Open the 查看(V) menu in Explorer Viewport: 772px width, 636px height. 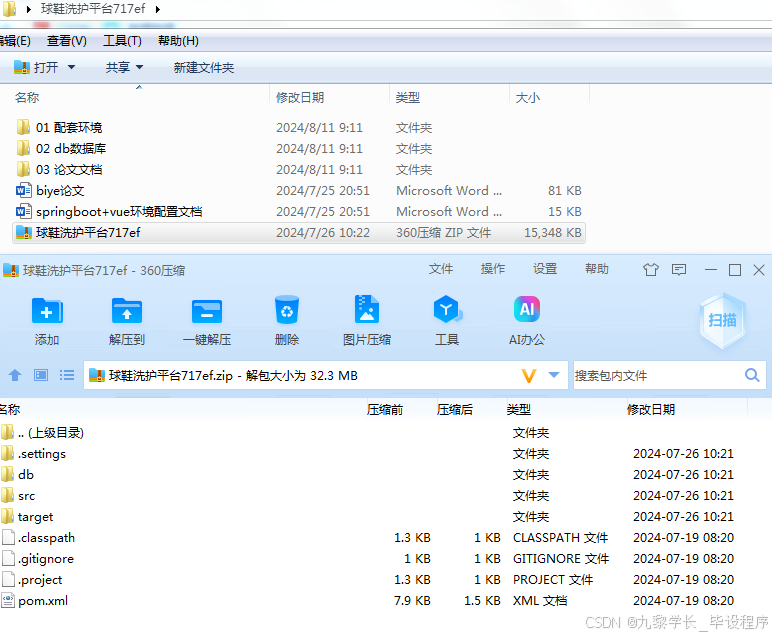(67, 41)
